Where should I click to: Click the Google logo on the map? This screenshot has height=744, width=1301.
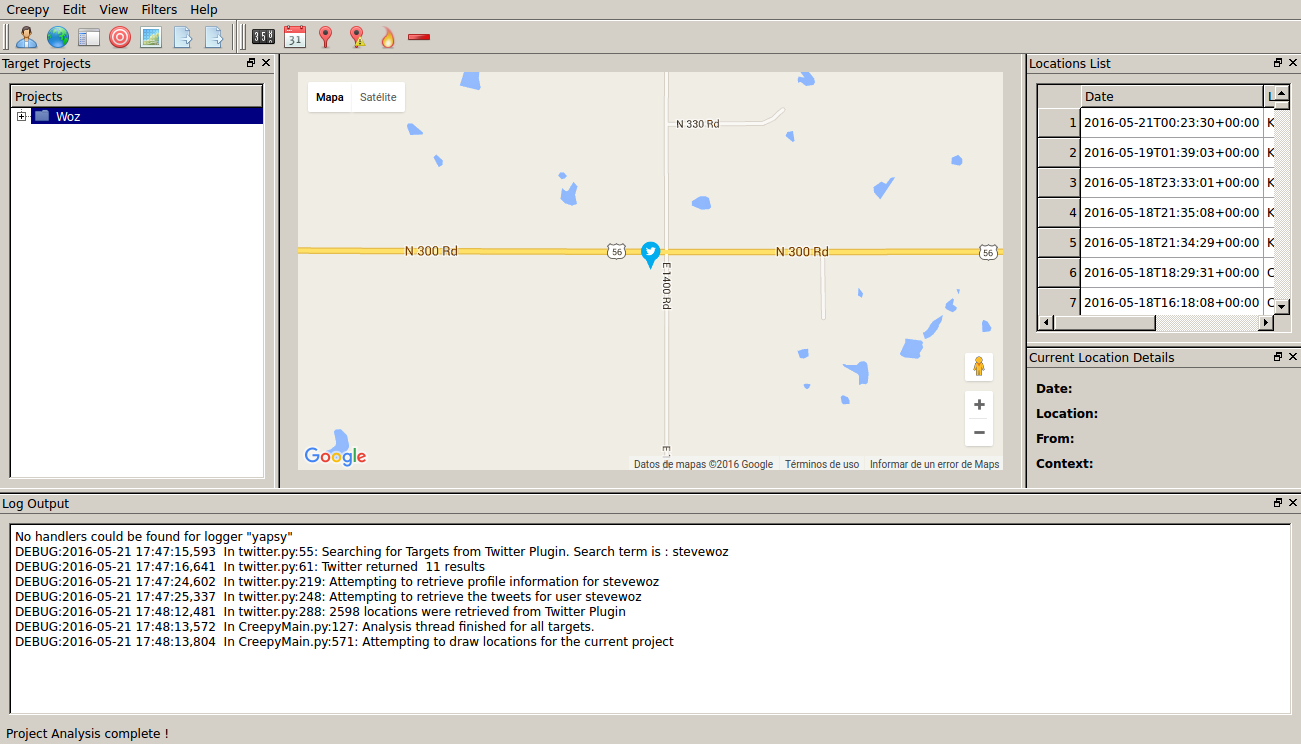pyautogui.click(x=336, y=456)
